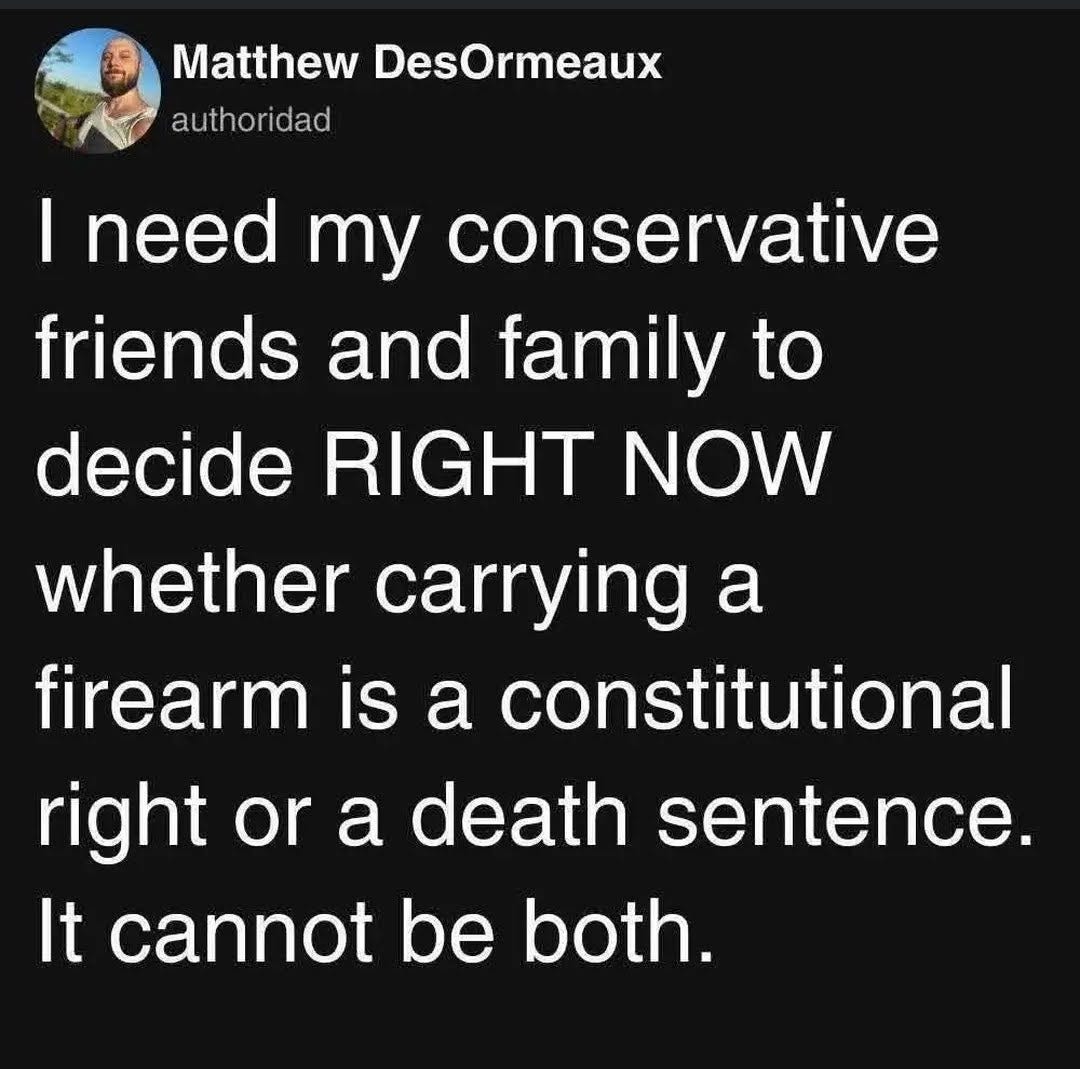This screenshot has height=1069, width=1080.
Task: Open Matthew DesOrmeaux's profile picture
Action: click(98, 90)
